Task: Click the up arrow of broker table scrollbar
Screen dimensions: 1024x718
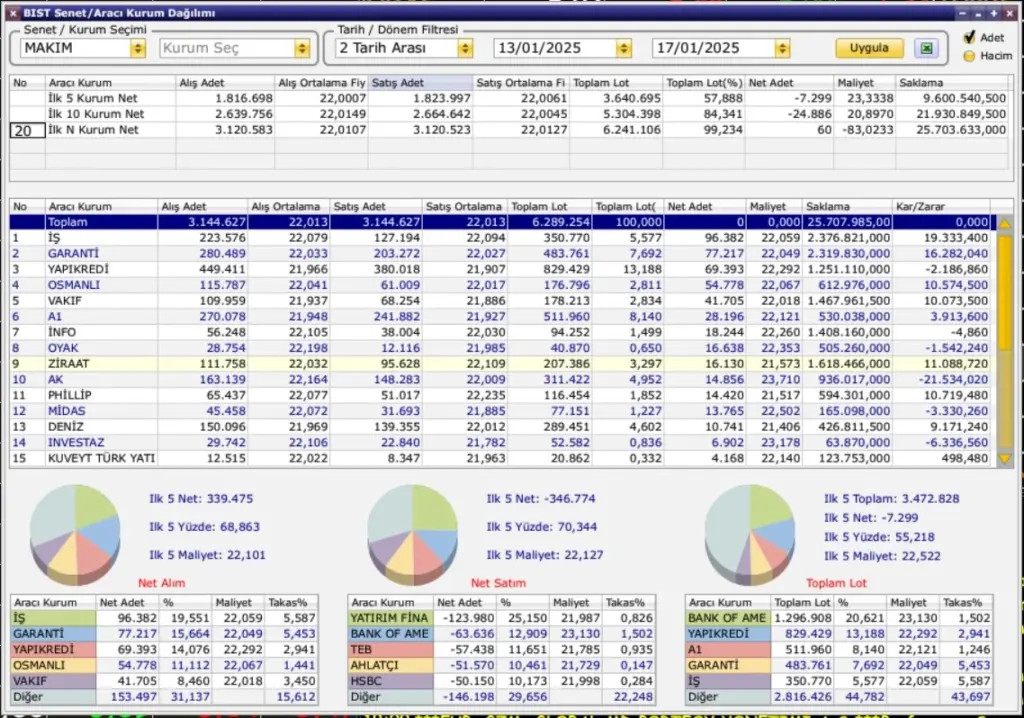Action: [1004, 223]
